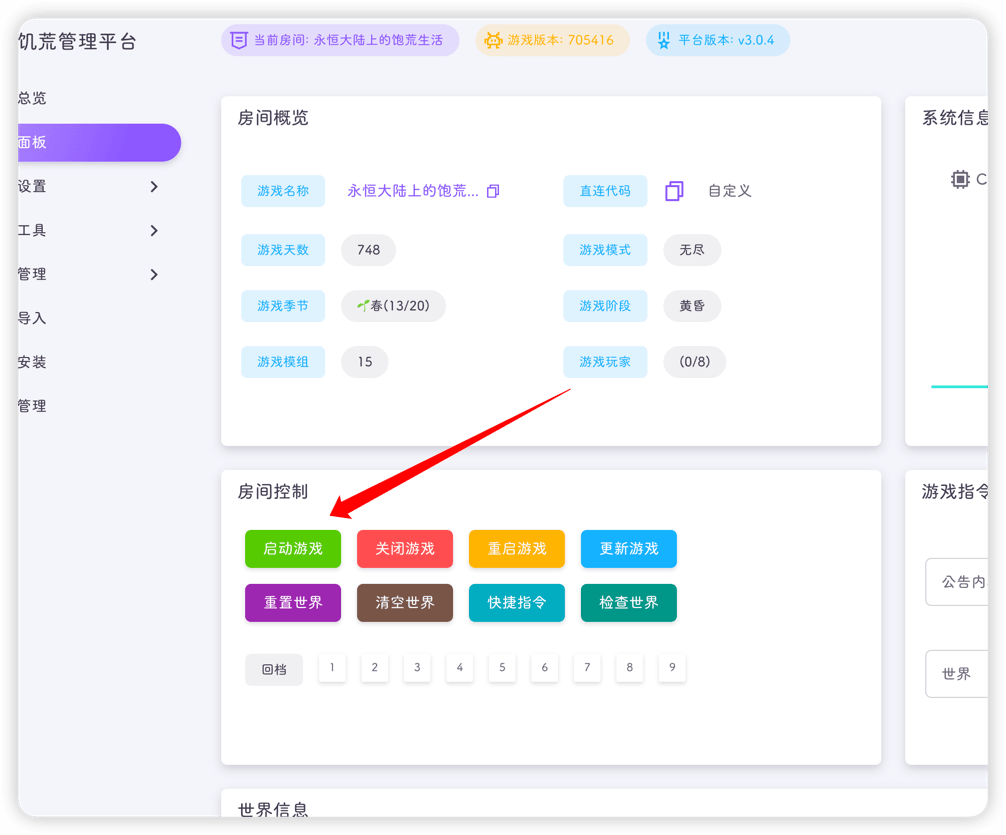Screen dimensions: 1006x835
Task: Click the seedling icon in the 游戏季节 spring value
Action: click(366, 306)
